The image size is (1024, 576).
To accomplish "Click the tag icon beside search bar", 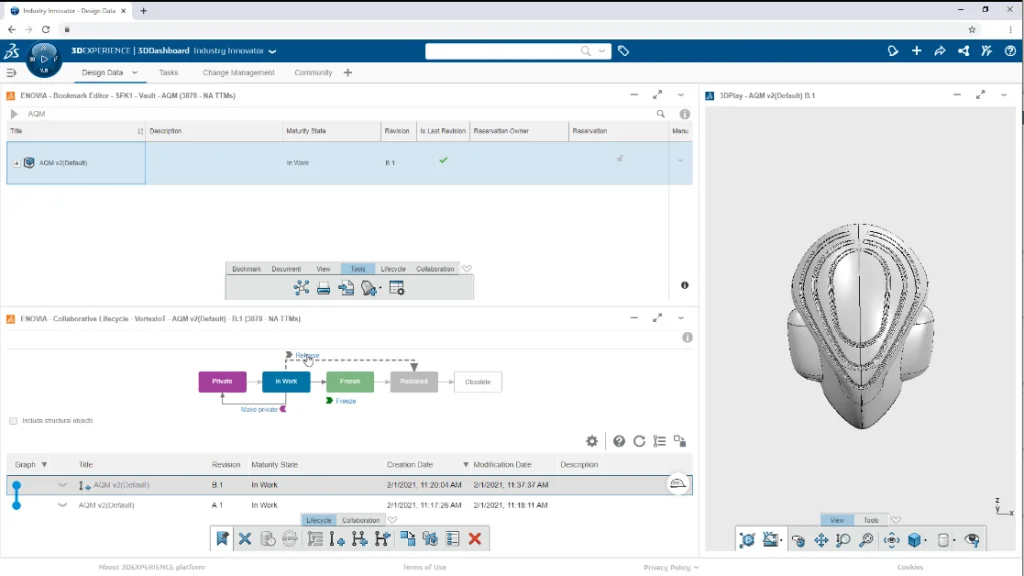I will pos(623,51).
